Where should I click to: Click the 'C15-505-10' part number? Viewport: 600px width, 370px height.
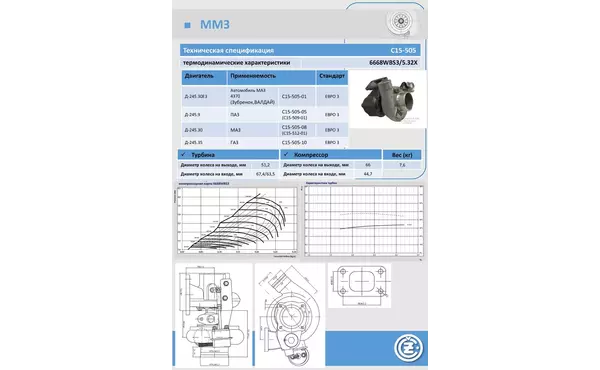point(294,142)
